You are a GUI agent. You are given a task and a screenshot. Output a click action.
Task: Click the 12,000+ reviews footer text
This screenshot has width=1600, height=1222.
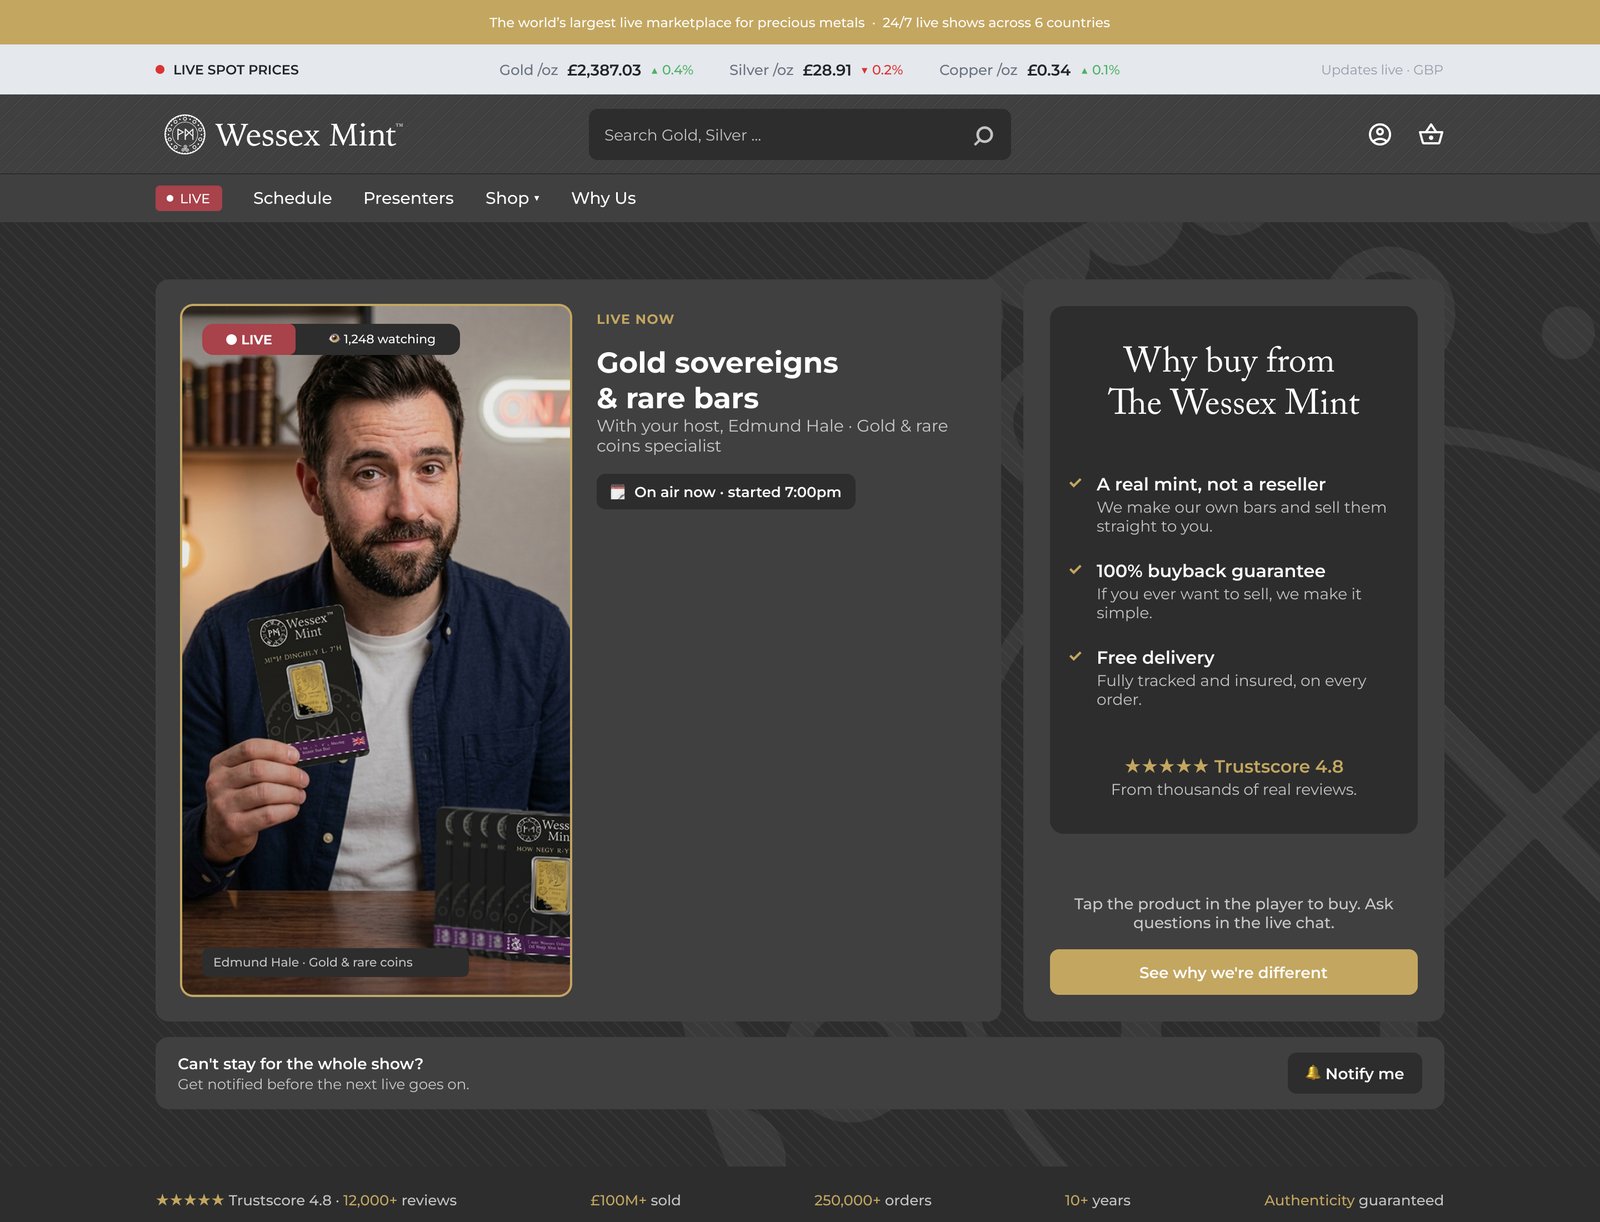click(x=400, y=1200)
